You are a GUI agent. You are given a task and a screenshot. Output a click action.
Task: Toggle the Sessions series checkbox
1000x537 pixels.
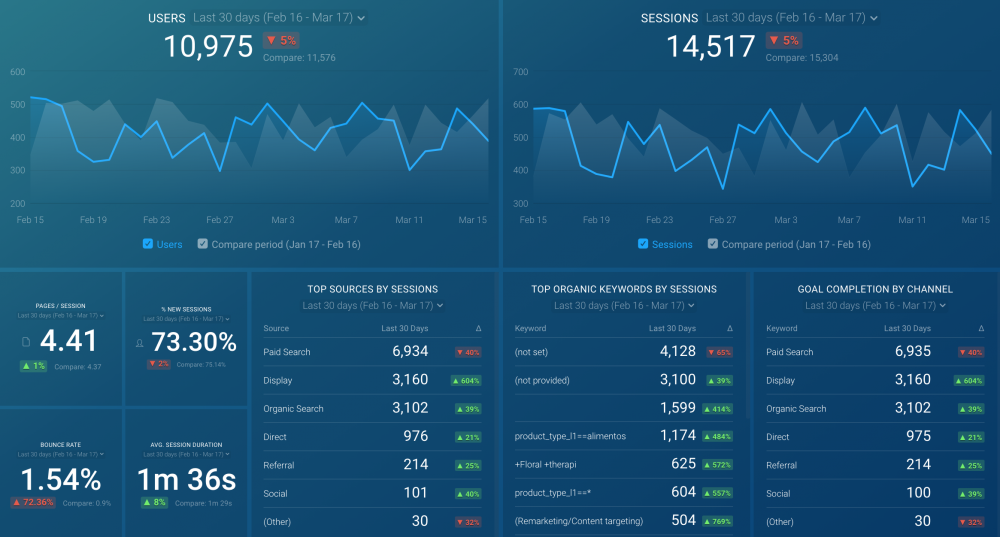click(643, 244)
